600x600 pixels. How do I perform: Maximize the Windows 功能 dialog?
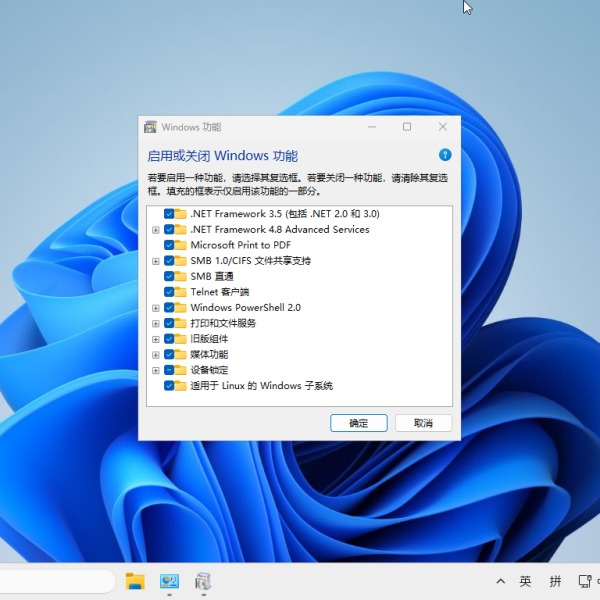407,127
